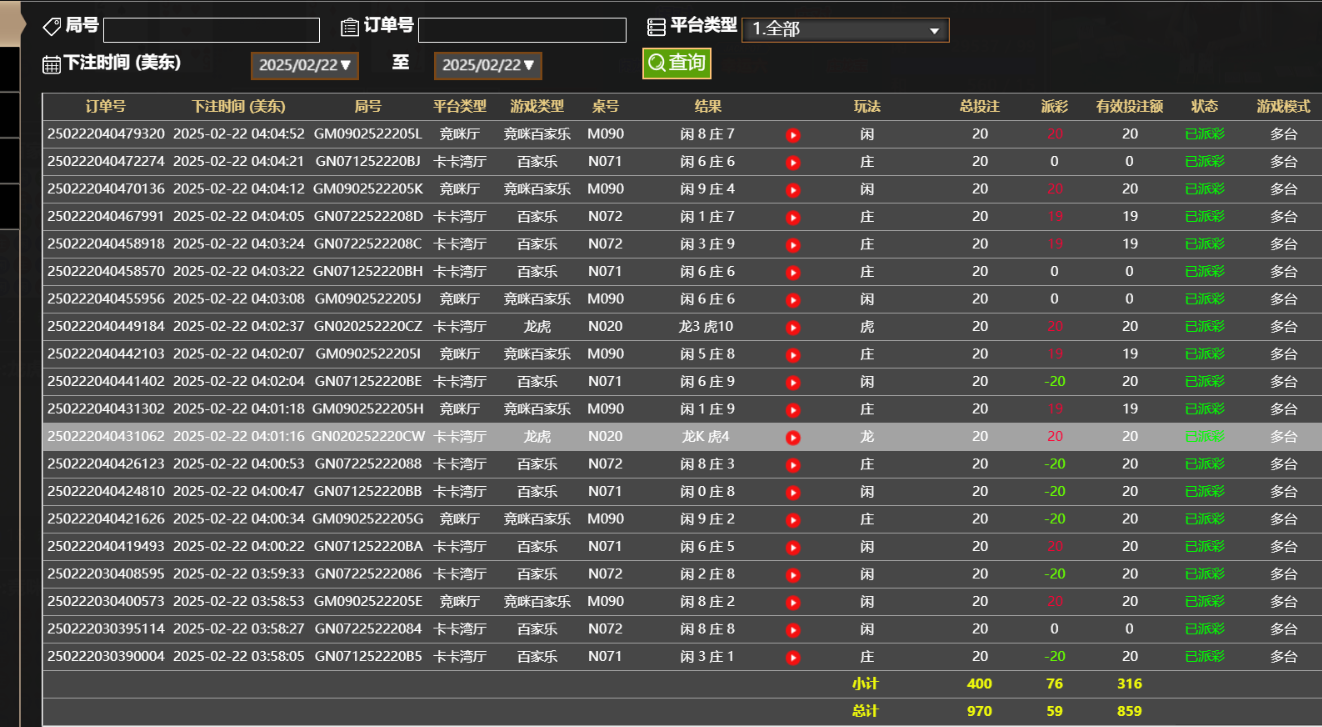Screen dimensions: 1322x727
Task: Open the start date picker
Action: coord(305,65)
